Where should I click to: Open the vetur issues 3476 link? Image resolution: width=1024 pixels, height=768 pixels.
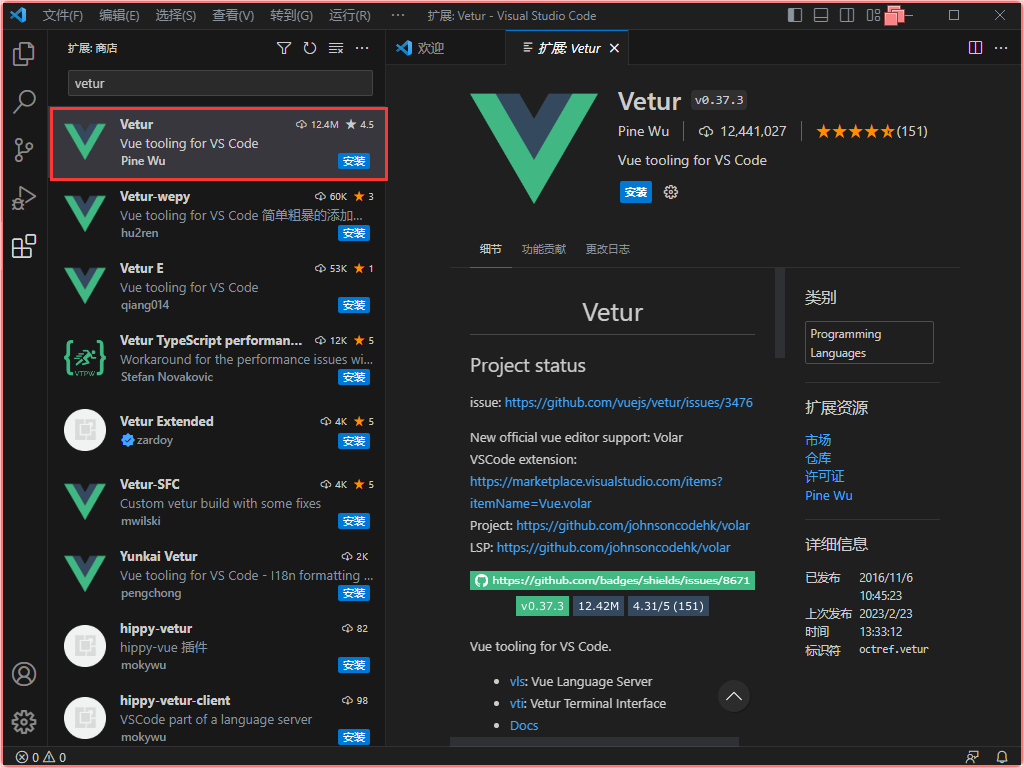pyautogui.click(x=628, y=403)
